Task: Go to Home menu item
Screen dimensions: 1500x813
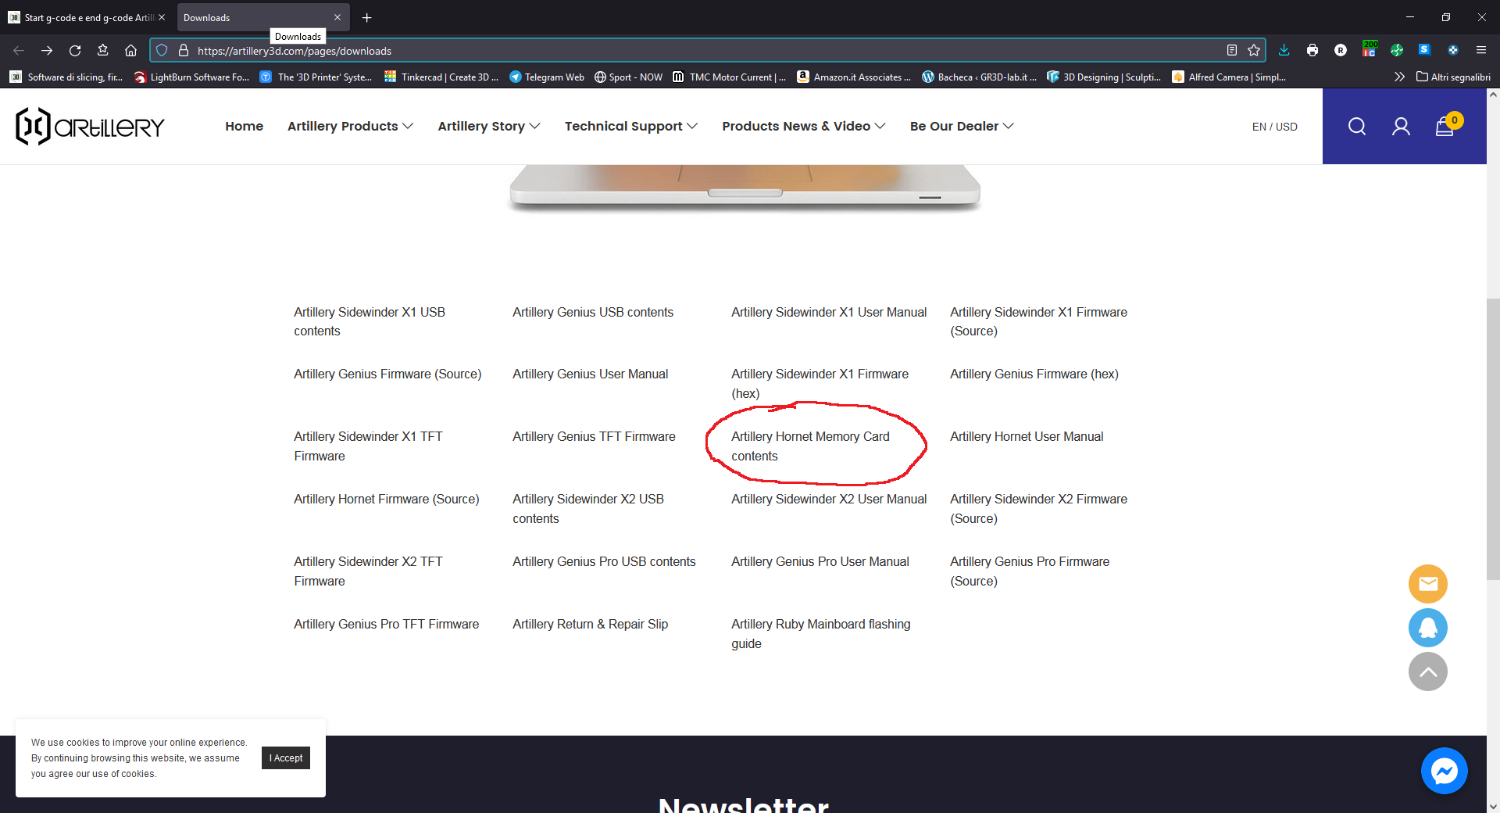Action: (244, 126)
